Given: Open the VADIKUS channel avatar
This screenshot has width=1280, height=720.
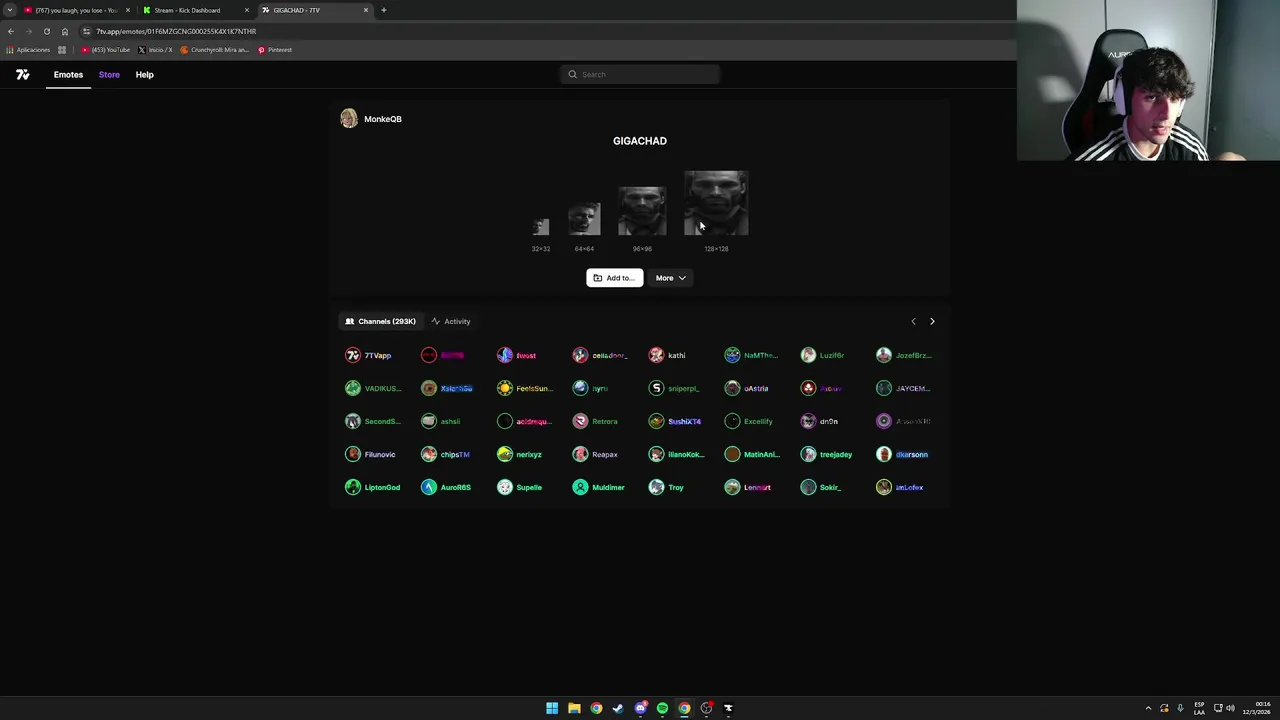Looking at the screenshot, I should click(352, 388).
